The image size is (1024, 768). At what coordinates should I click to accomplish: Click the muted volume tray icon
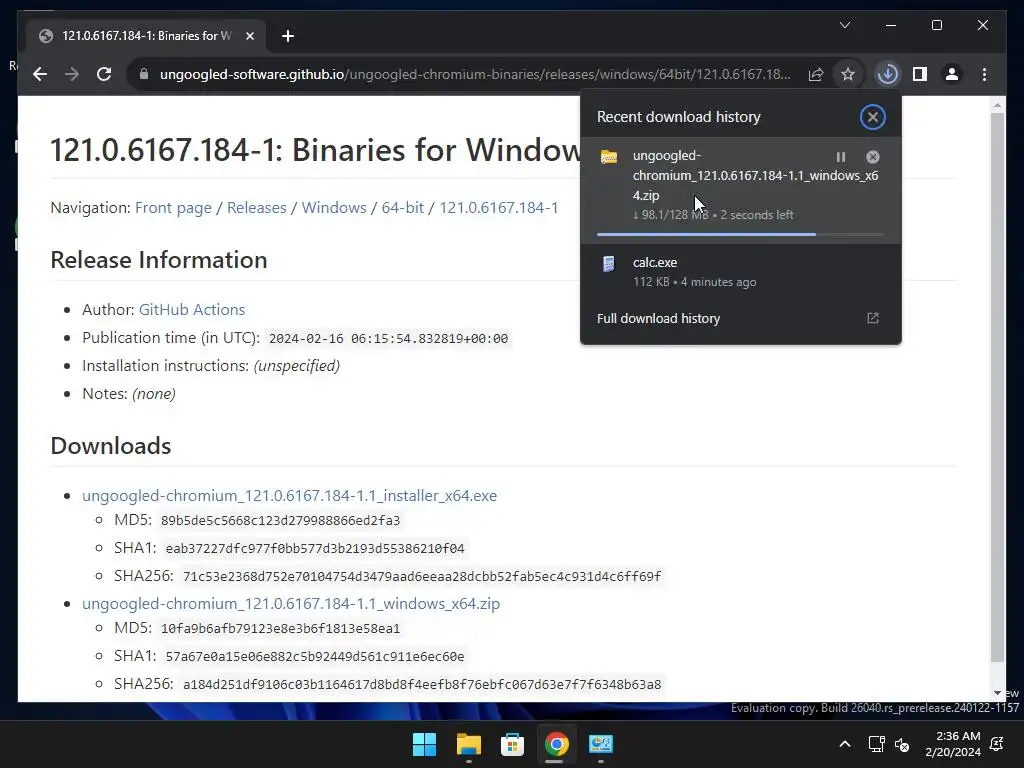(902, 744)
